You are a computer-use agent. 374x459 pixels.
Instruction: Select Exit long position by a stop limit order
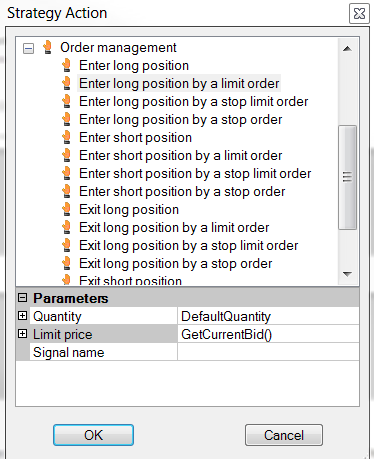point(188,246)
